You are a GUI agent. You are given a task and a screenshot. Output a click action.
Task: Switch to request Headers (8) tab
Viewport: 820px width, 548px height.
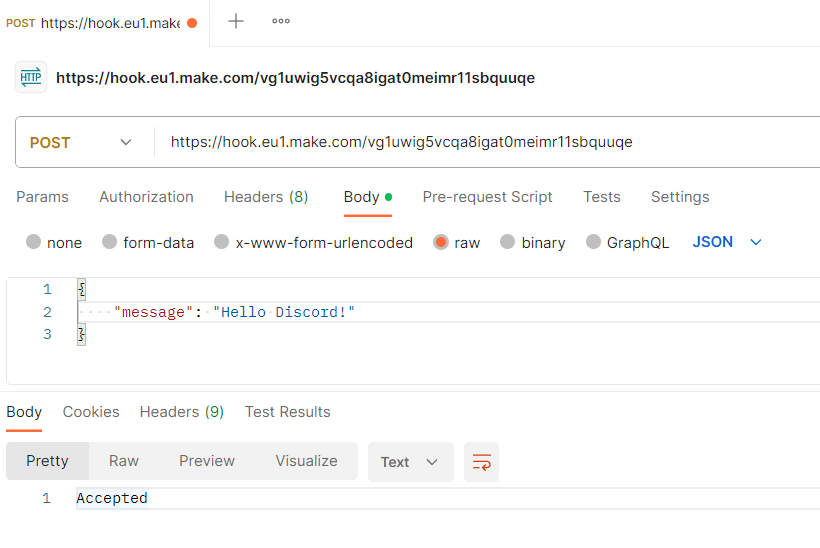[x=266, y=197]
